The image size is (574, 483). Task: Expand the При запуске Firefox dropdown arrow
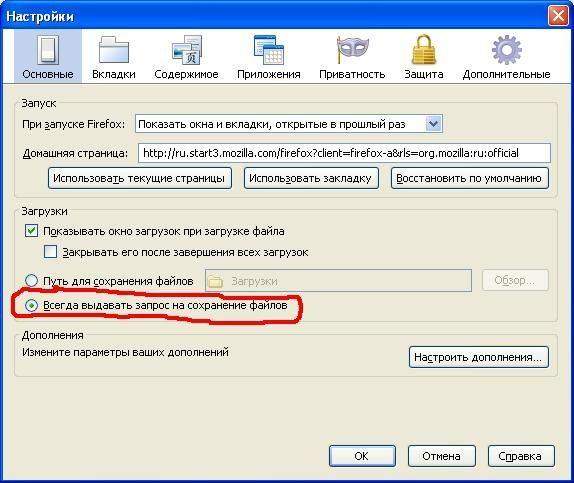pos(433,124)
